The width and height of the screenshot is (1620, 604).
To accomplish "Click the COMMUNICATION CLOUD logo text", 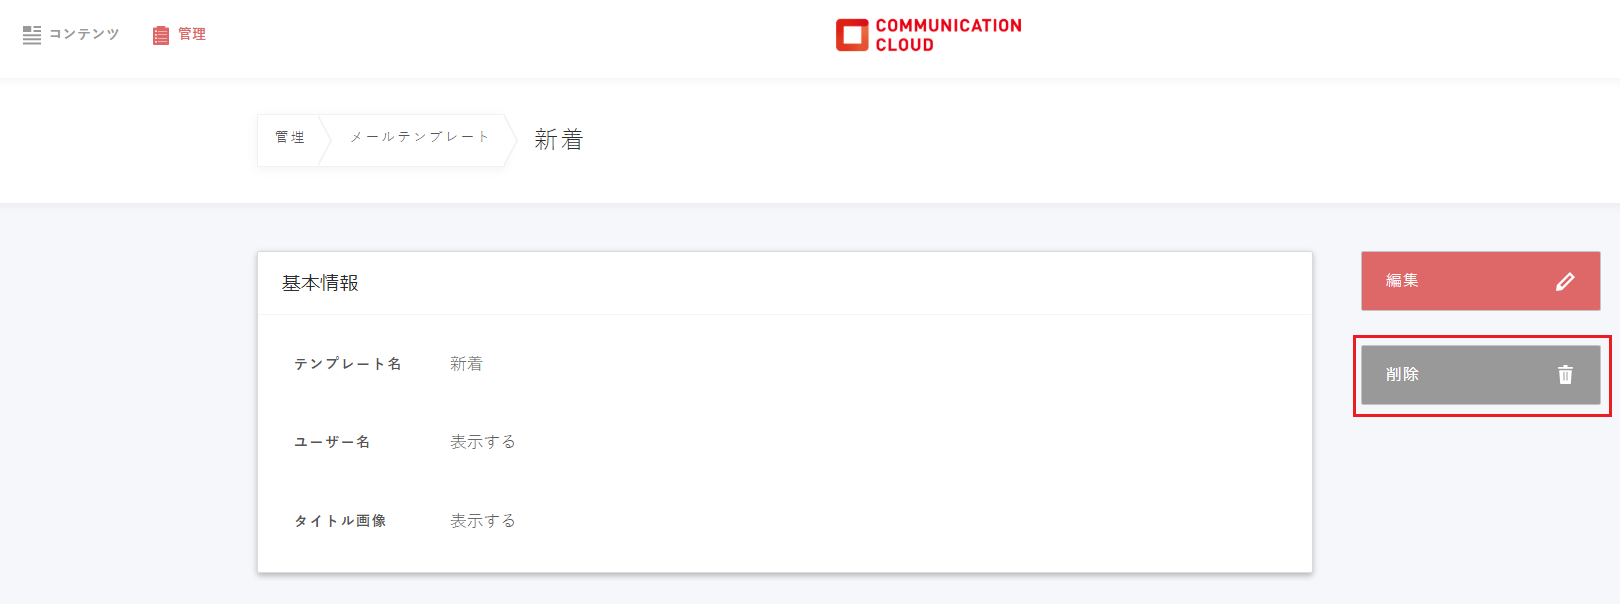I will pyautogui.click(x=947, y=35).
